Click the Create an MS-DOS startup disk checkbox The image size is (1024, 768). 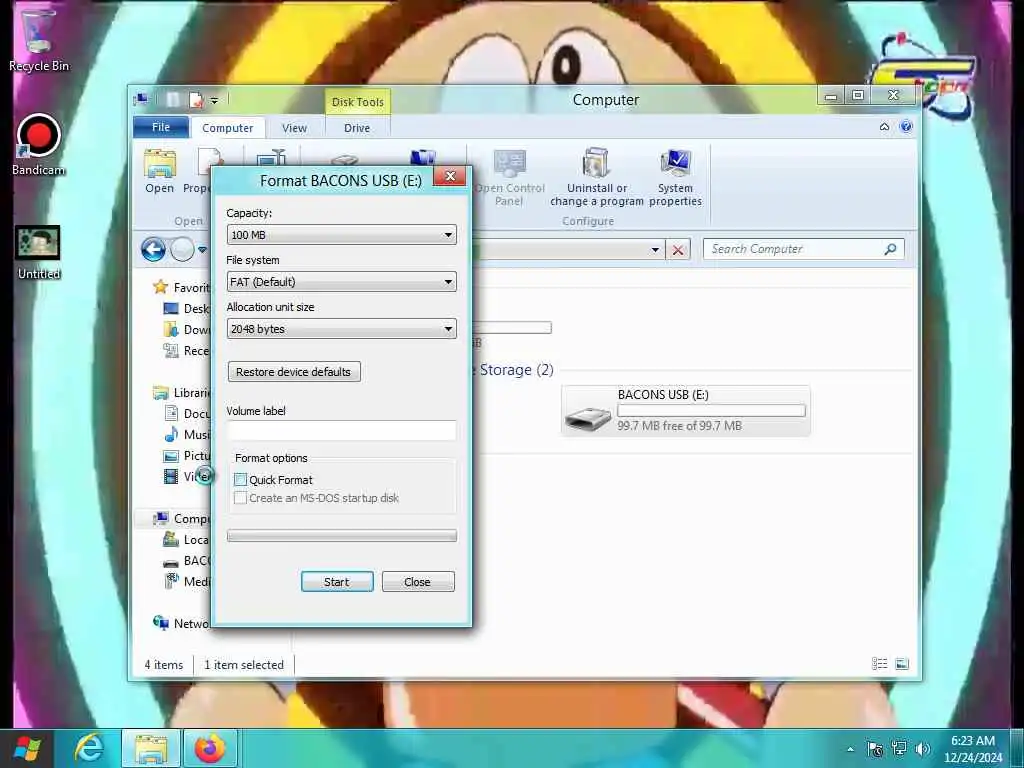(x=240, y=498)
